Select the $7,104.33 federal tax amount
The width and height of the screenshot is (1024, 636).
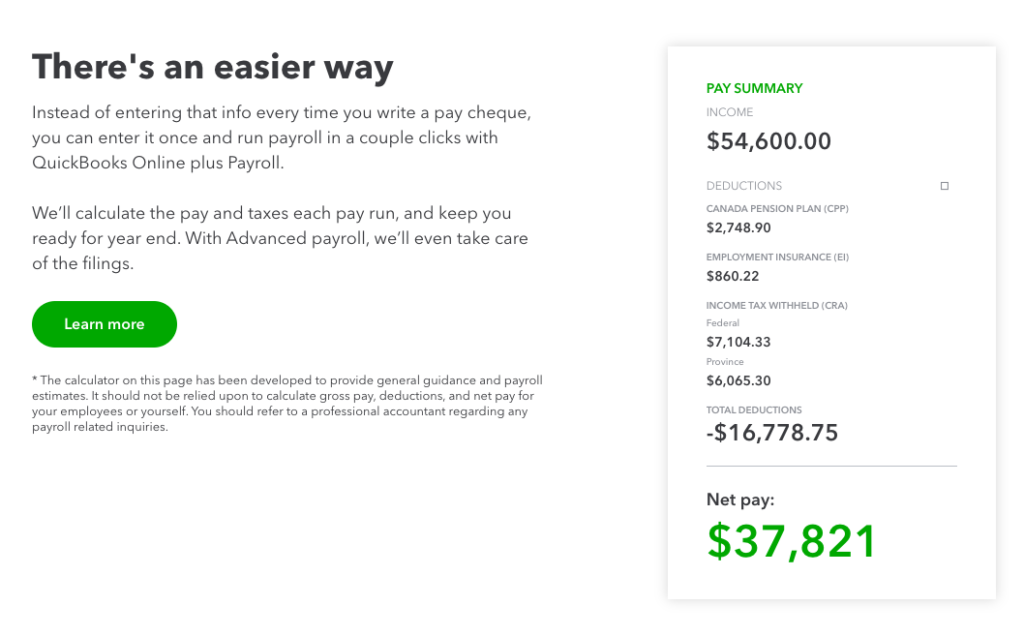pyautogui.click(x=738, y=342)
